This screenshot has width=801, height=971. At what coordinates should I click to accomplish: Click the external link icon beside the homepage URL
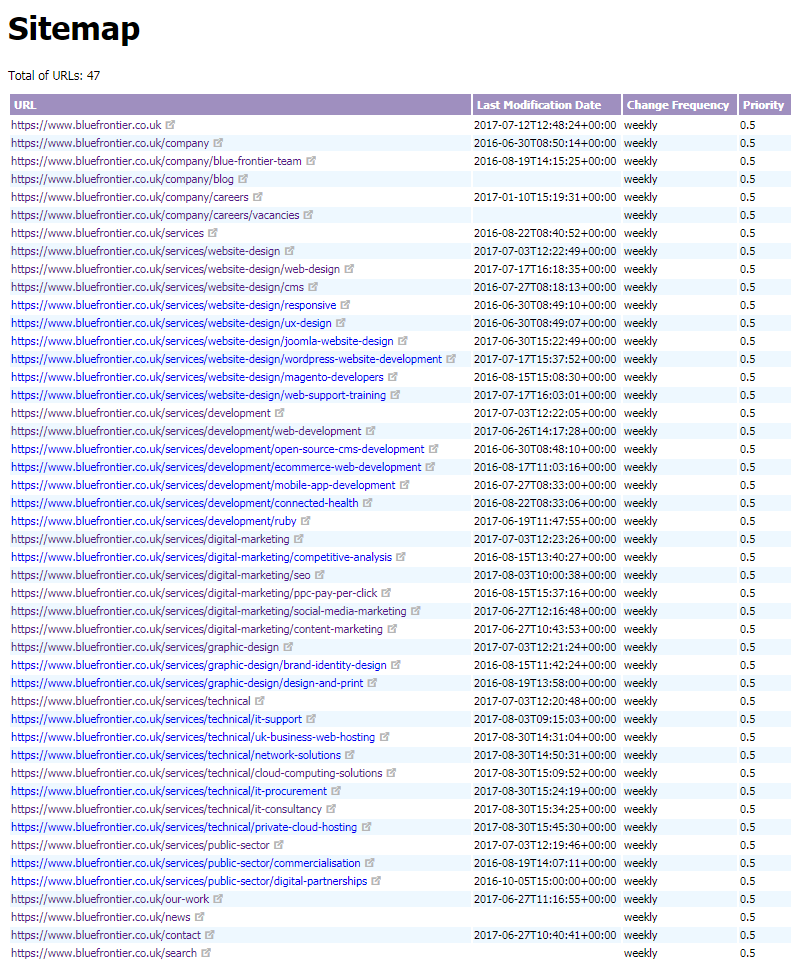(168, 125)
